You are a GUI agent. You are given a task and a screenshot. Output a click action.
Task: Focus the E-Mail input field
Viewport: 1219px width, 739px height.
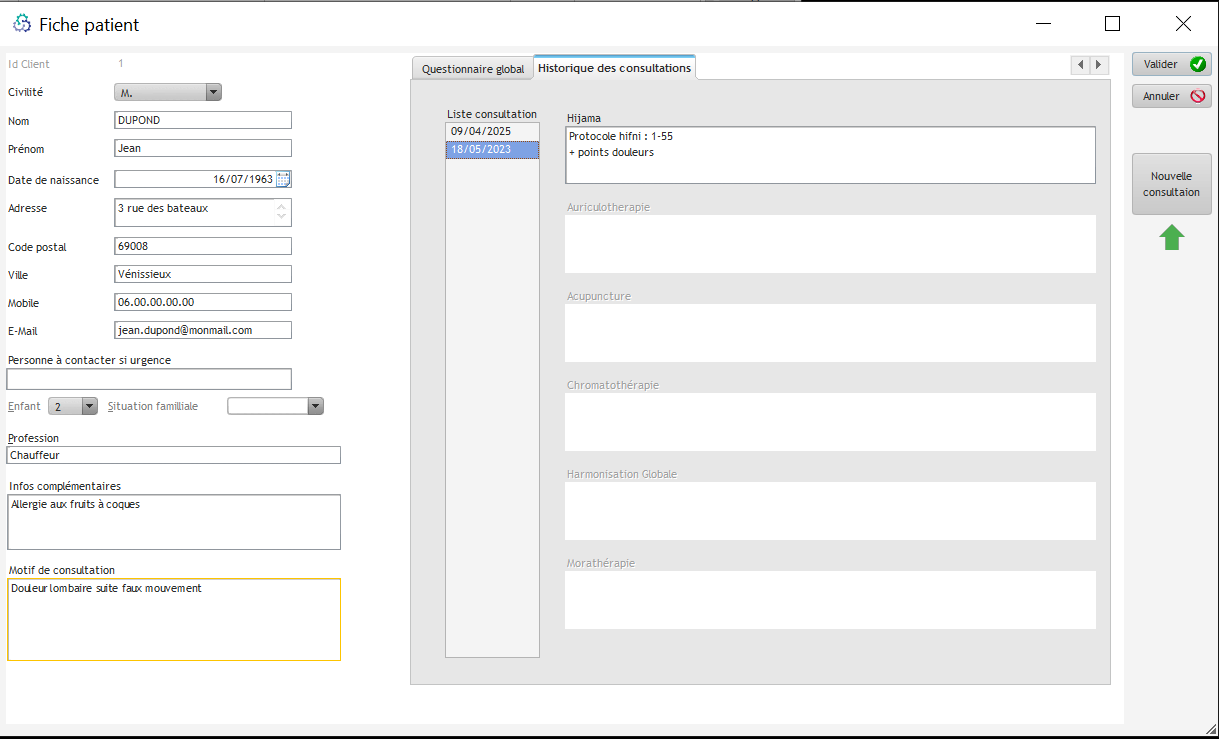pyautogui.click(x=203, y=330)
